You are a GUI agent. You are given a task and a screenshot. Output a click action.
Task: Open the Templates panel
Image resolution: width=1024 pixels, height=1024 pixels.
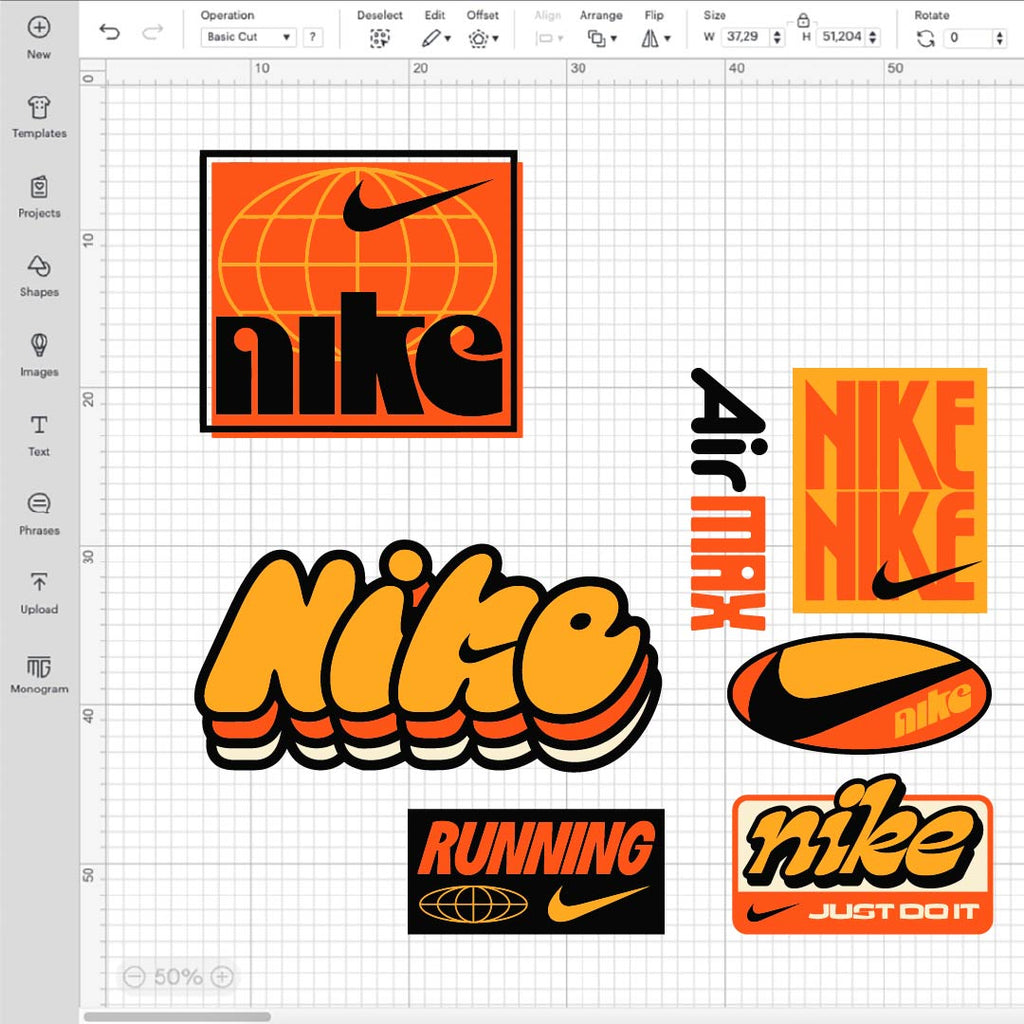coord(39,108)
